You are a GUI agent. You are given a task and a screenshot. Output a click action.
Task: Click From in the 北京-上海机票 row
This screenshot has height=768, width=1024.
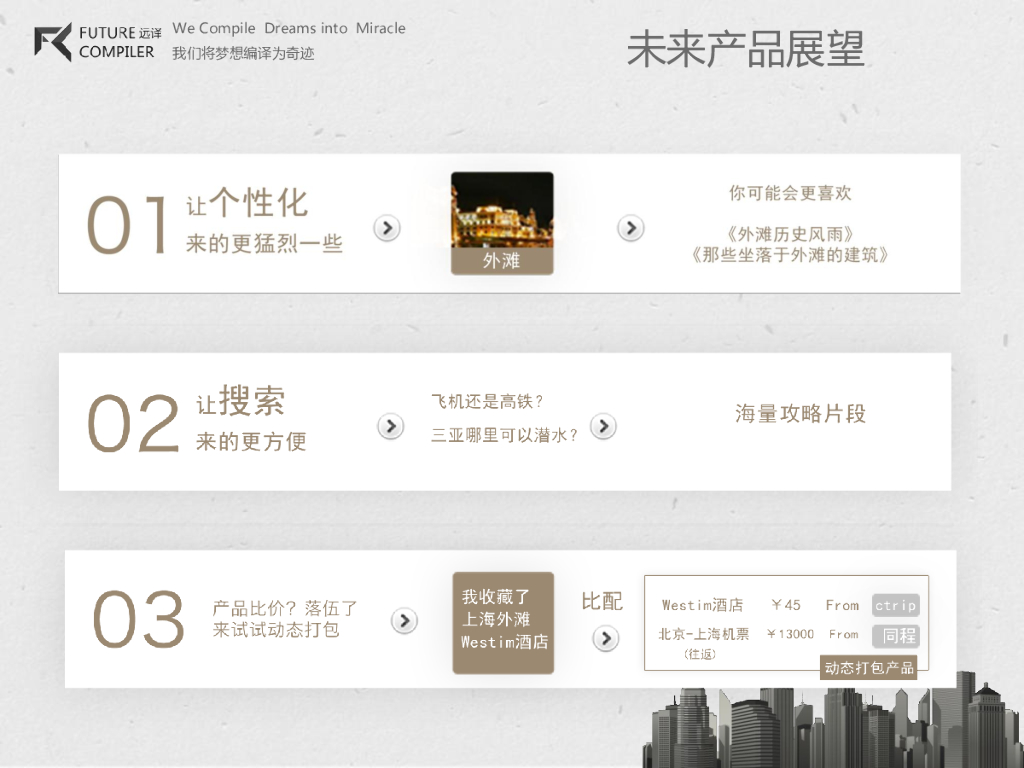[x=843, y=634]
